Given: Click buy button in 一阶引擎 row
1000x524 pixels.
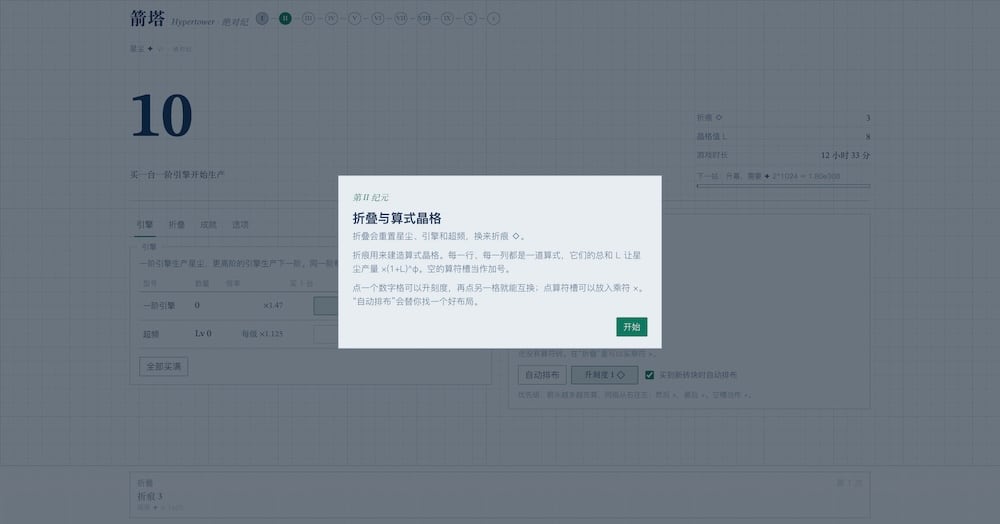Looking at the screenshot, I should click(326, 305).
